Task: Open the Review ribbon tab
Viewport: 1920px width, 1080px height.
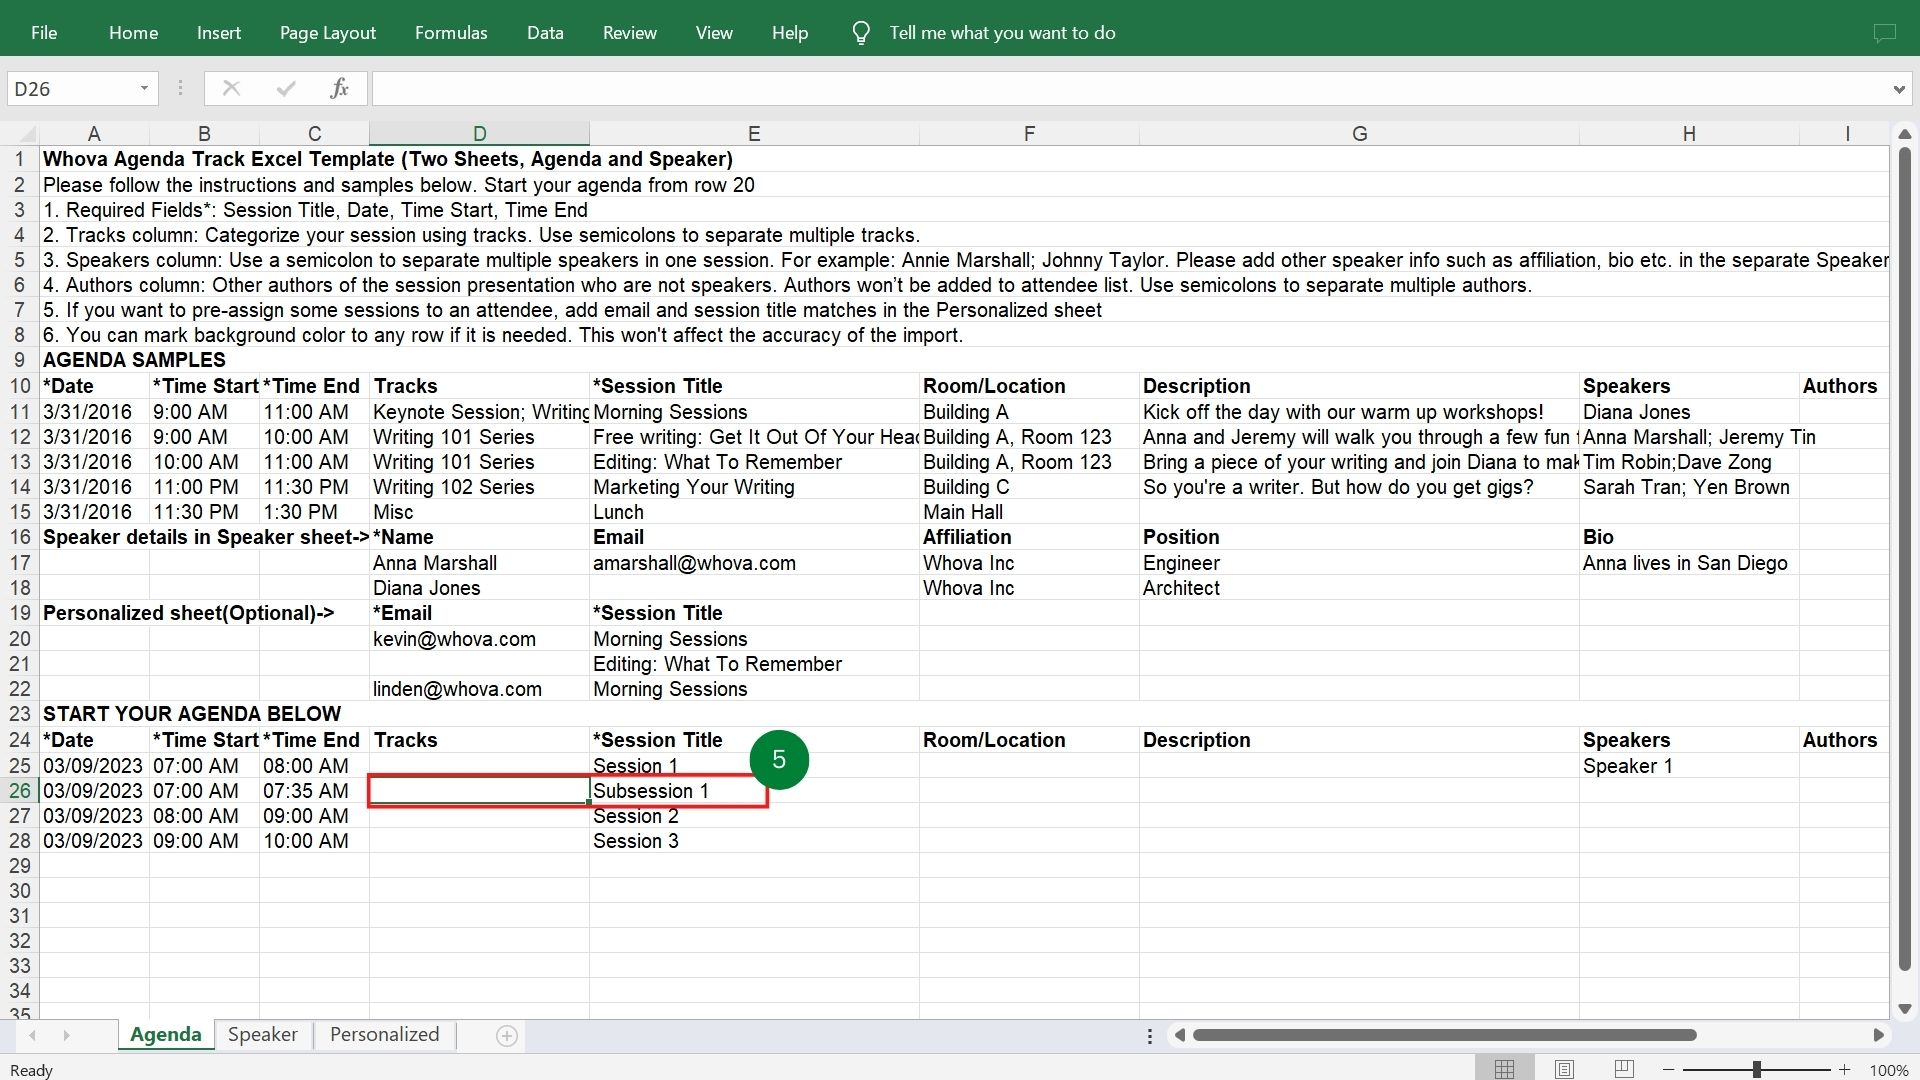Action: 629,33
